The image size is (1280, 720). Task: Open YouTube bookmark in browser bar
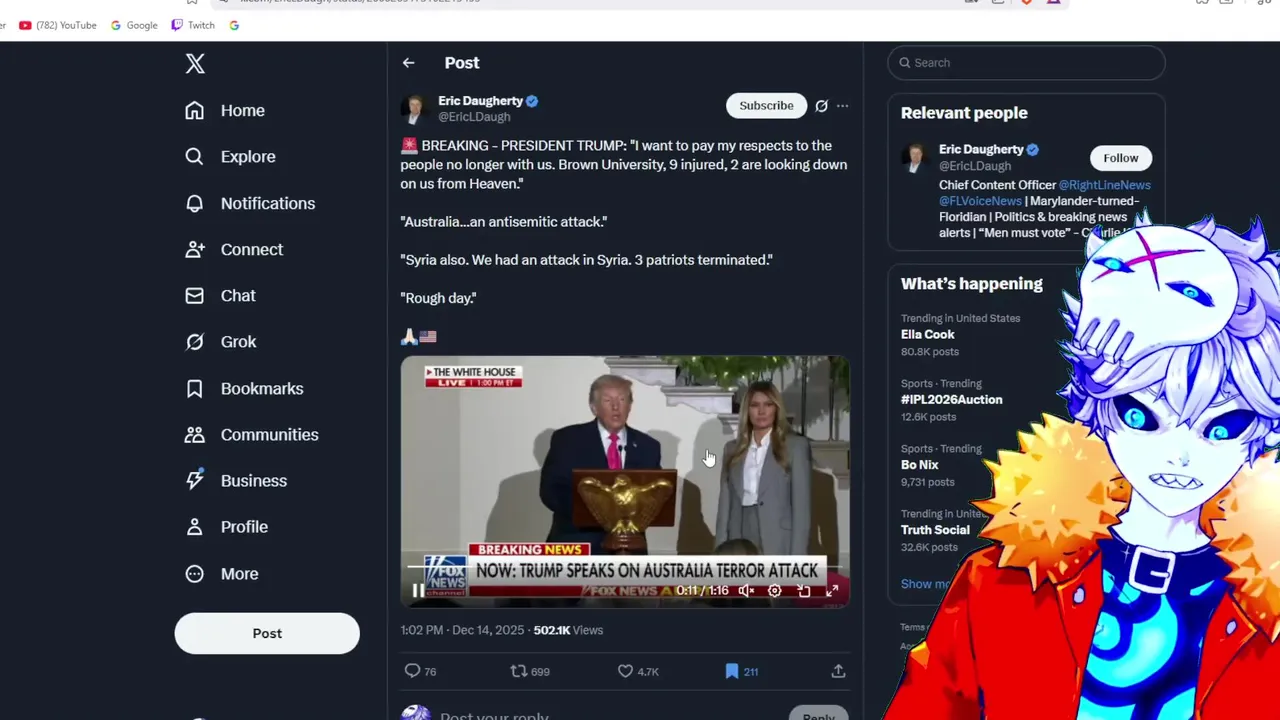click(x=58, y=25)
